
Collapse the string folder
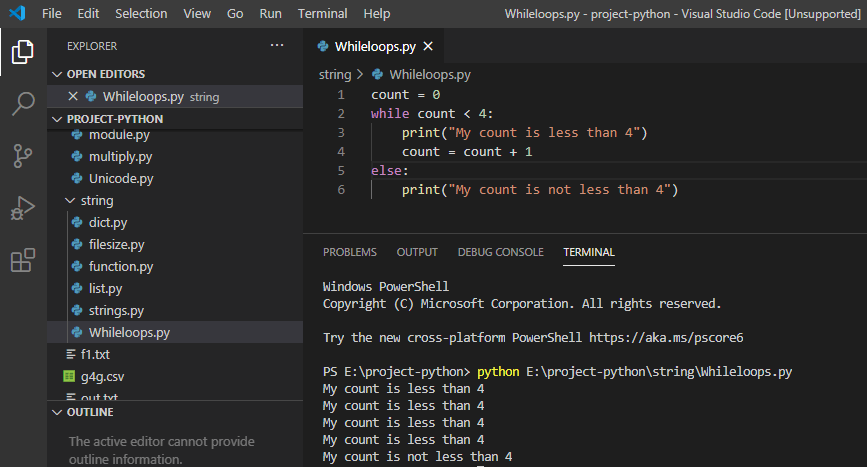point(70,201)
